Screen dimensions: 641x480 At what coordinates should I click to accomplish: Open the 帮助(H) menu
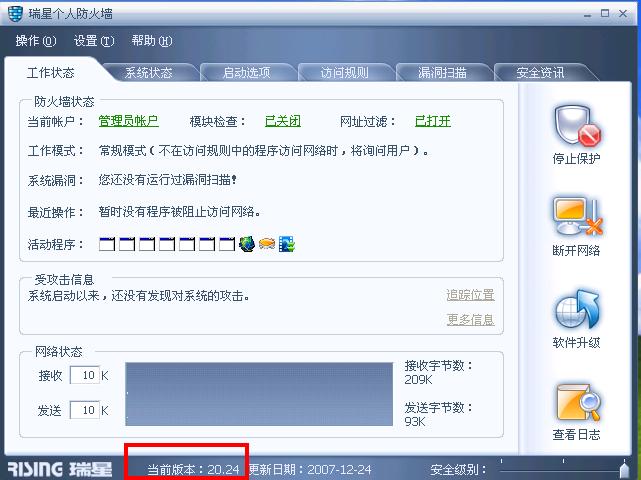pyautogui.click(x=152, y=41)
